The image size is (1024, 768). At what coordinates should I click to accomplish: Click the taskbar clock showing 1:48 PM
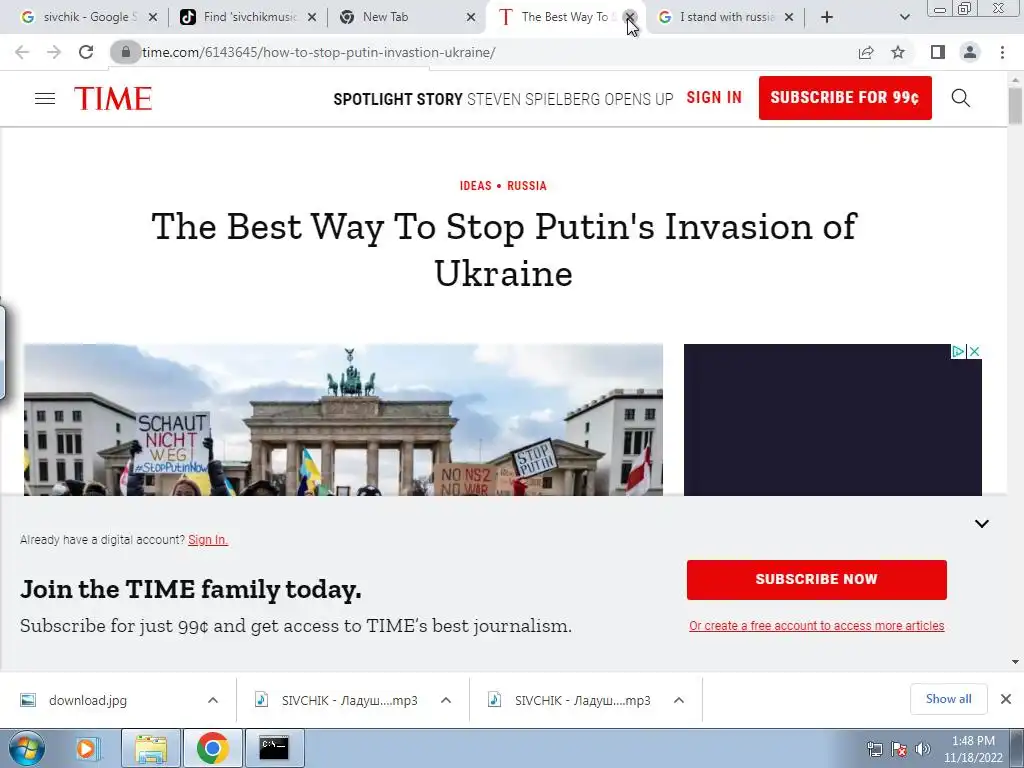pos(972,749)
